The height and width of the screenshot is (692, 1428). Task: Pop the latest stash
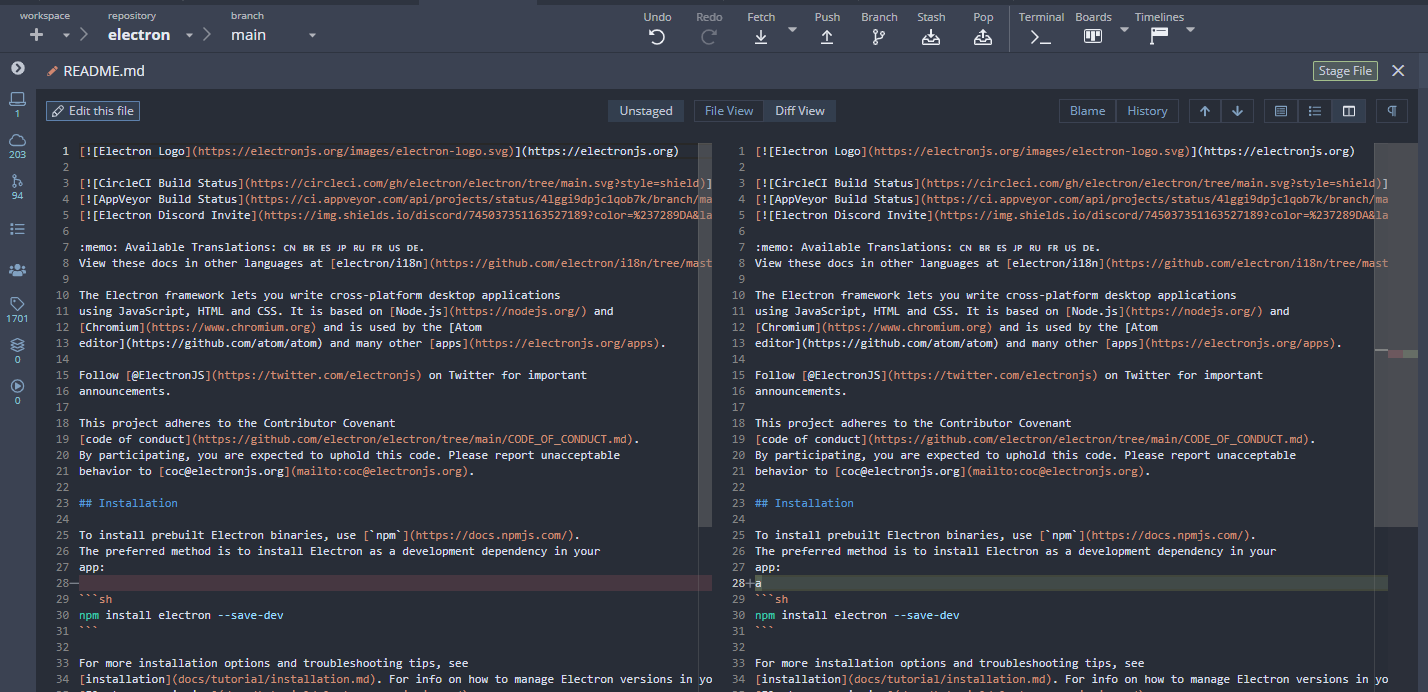[x=983, y=28]
